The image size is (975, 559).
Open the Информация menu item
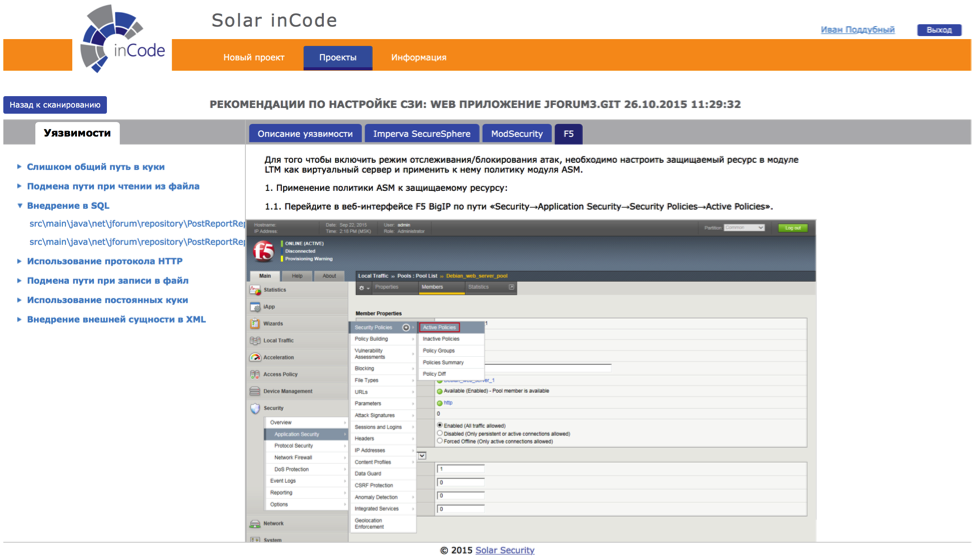coord(418,57)
